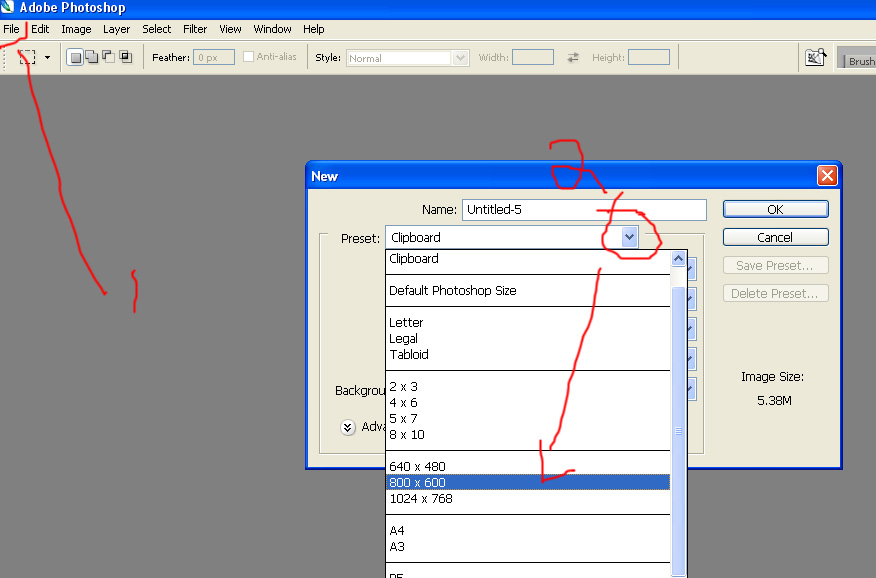Image resolution: width=876 pixels, height=578 pixels.
Task: Click OK in the New dialog
Action: point(775,209)
